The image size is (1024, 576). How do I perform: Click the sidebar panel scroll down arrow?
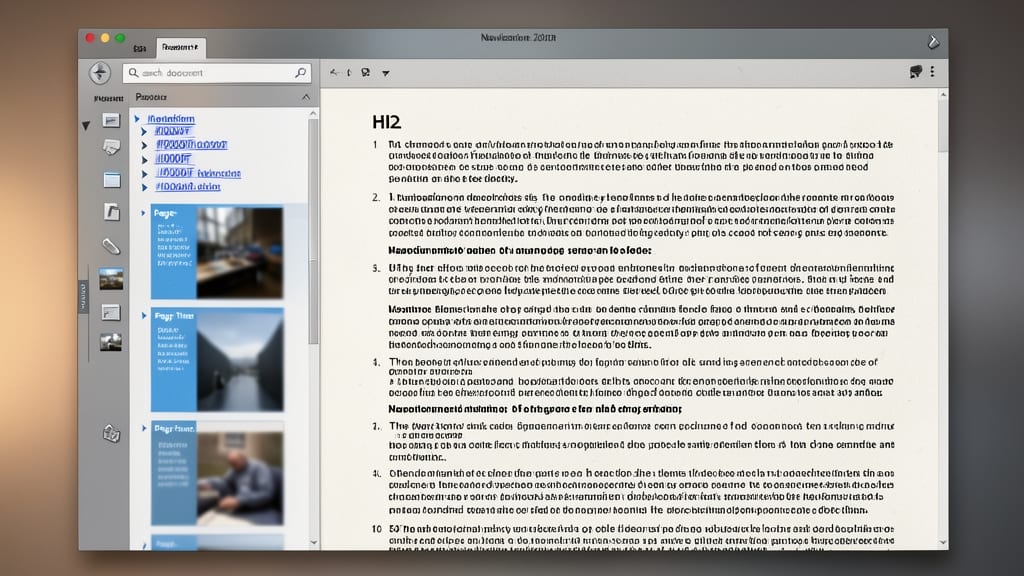(x=313, y=542)
